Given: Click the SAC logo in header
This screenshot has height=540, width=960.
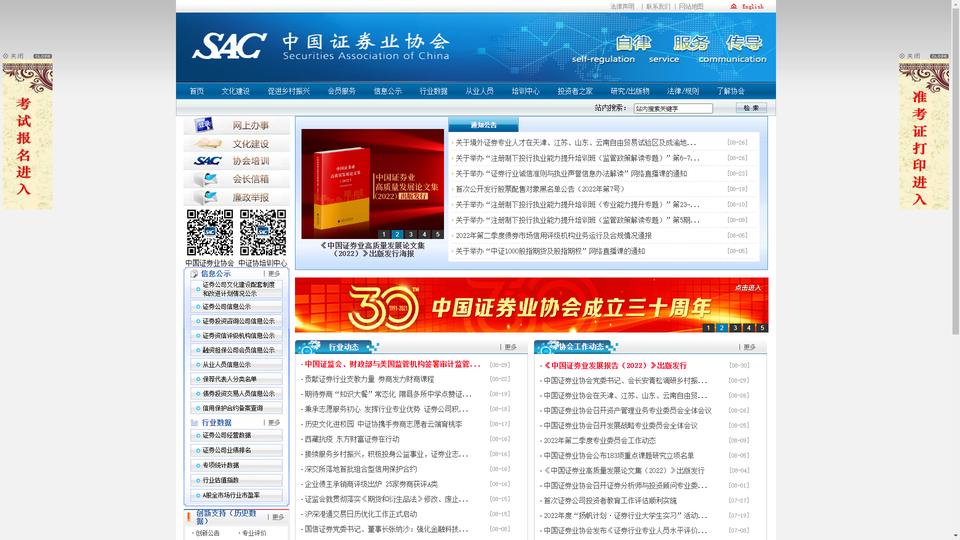Looking at the screenshot, I should (x=229, y=46).
